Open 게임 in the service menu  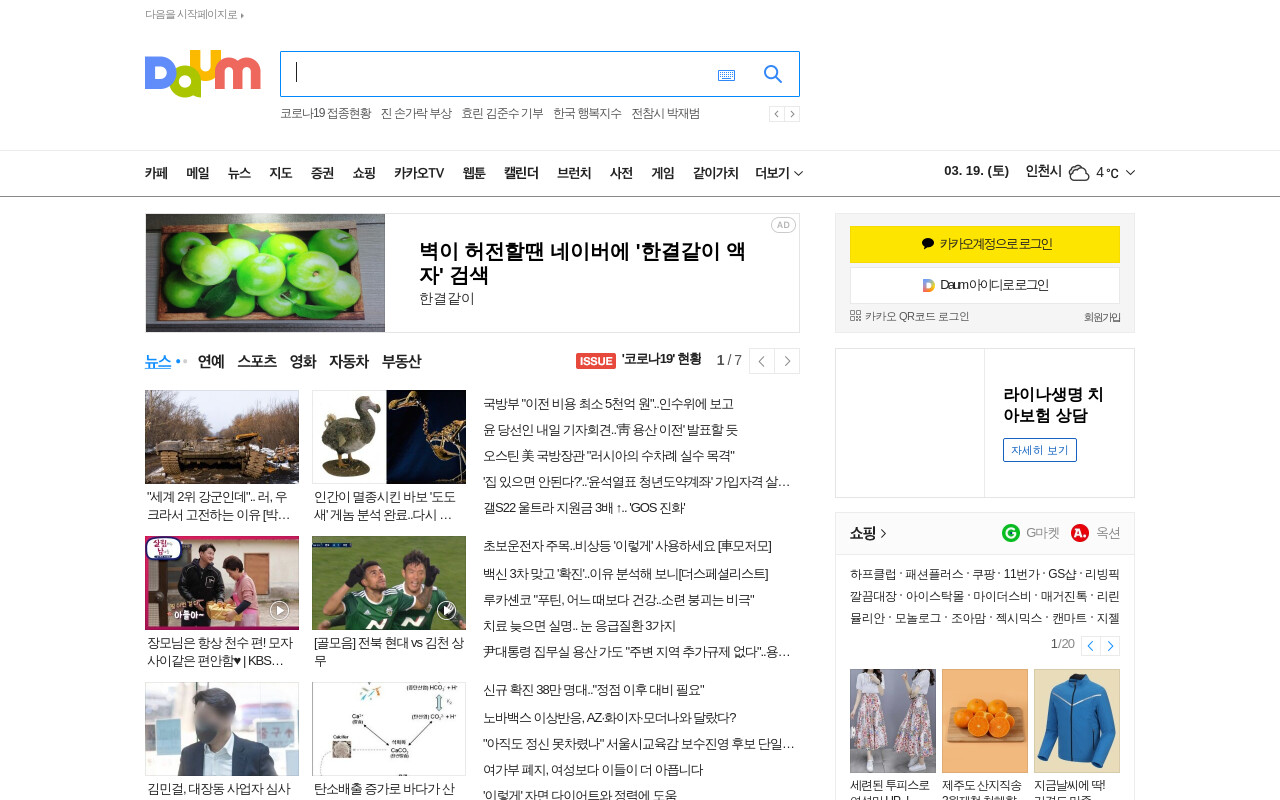(x=663, y=173)
